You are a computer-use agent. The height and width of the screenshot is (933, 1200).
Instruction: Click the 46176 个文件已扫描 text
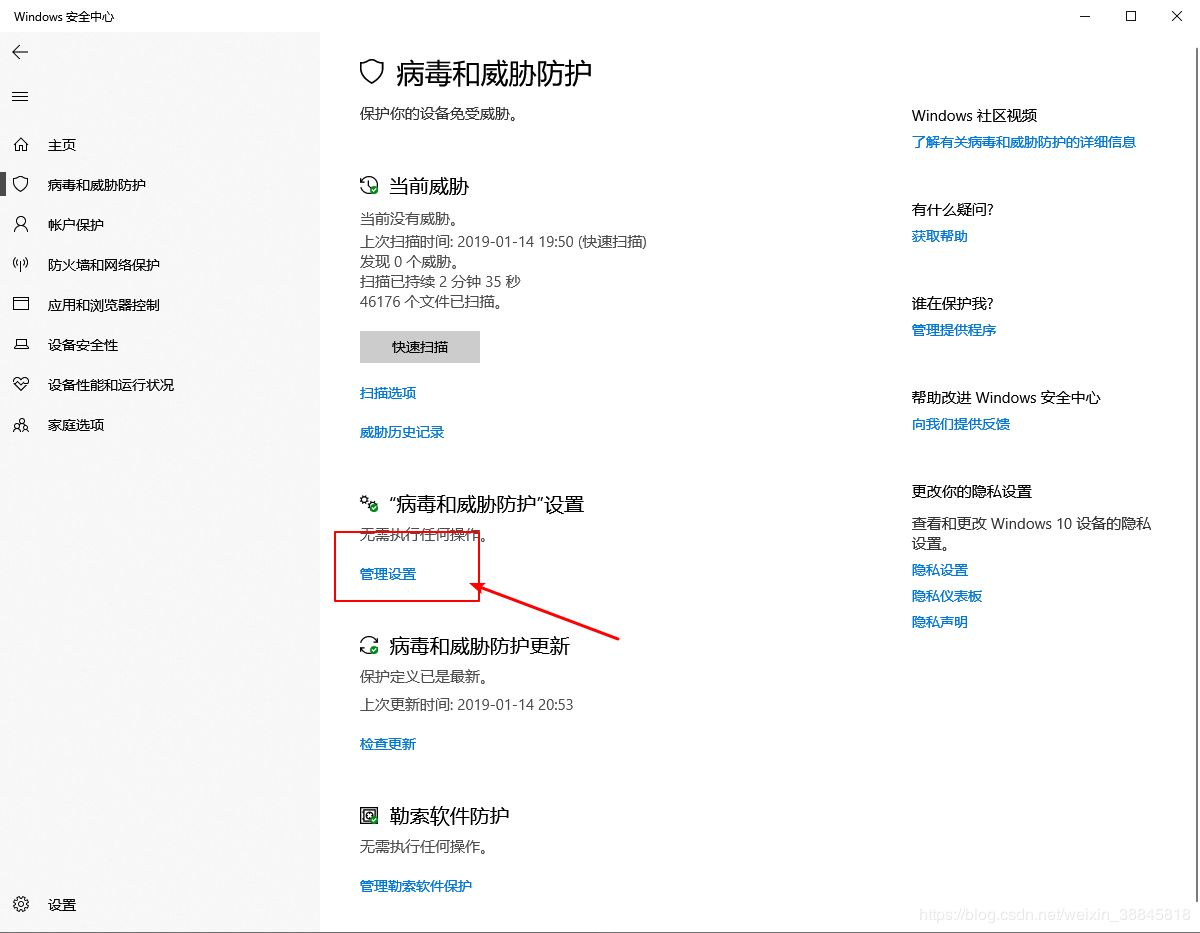pyautogui.click(x=431, y=301)
